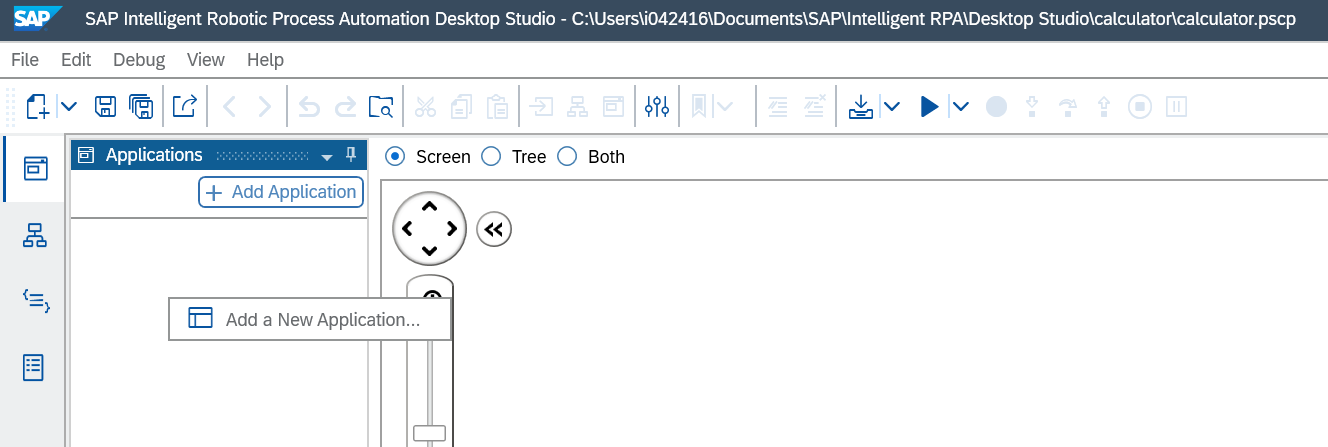Click the Add Application button

click(281, 192)
